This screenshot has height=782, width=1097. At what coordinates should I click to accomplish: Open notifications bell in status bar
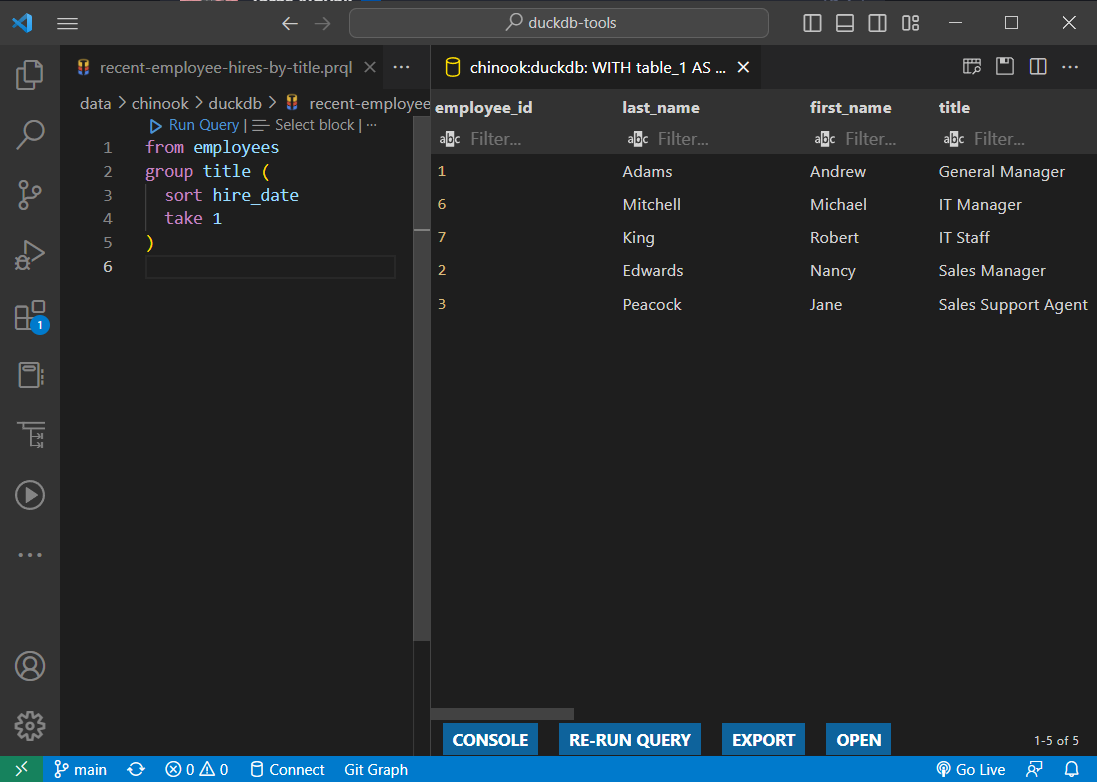(1072, 769)
